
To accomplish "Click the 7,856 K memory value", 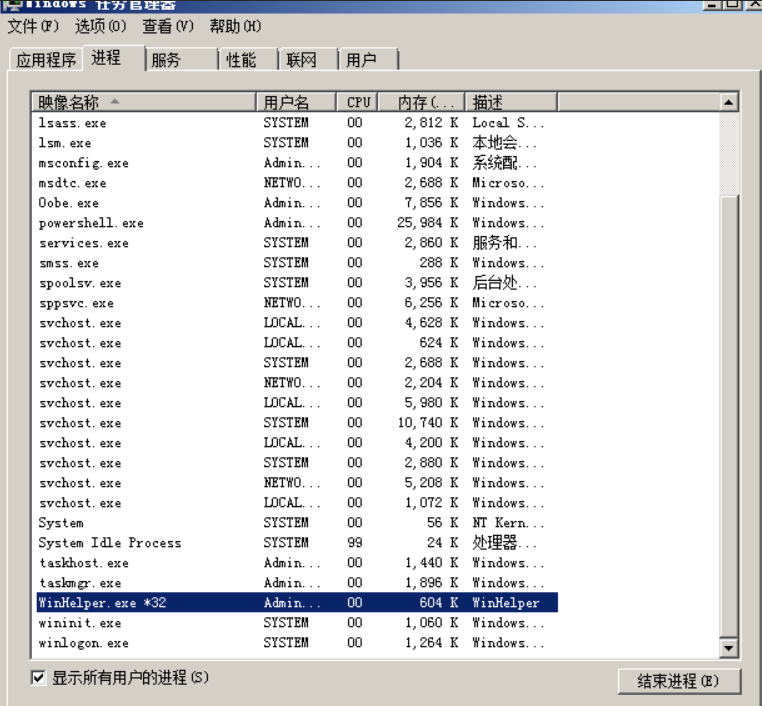I will [431, 203].
